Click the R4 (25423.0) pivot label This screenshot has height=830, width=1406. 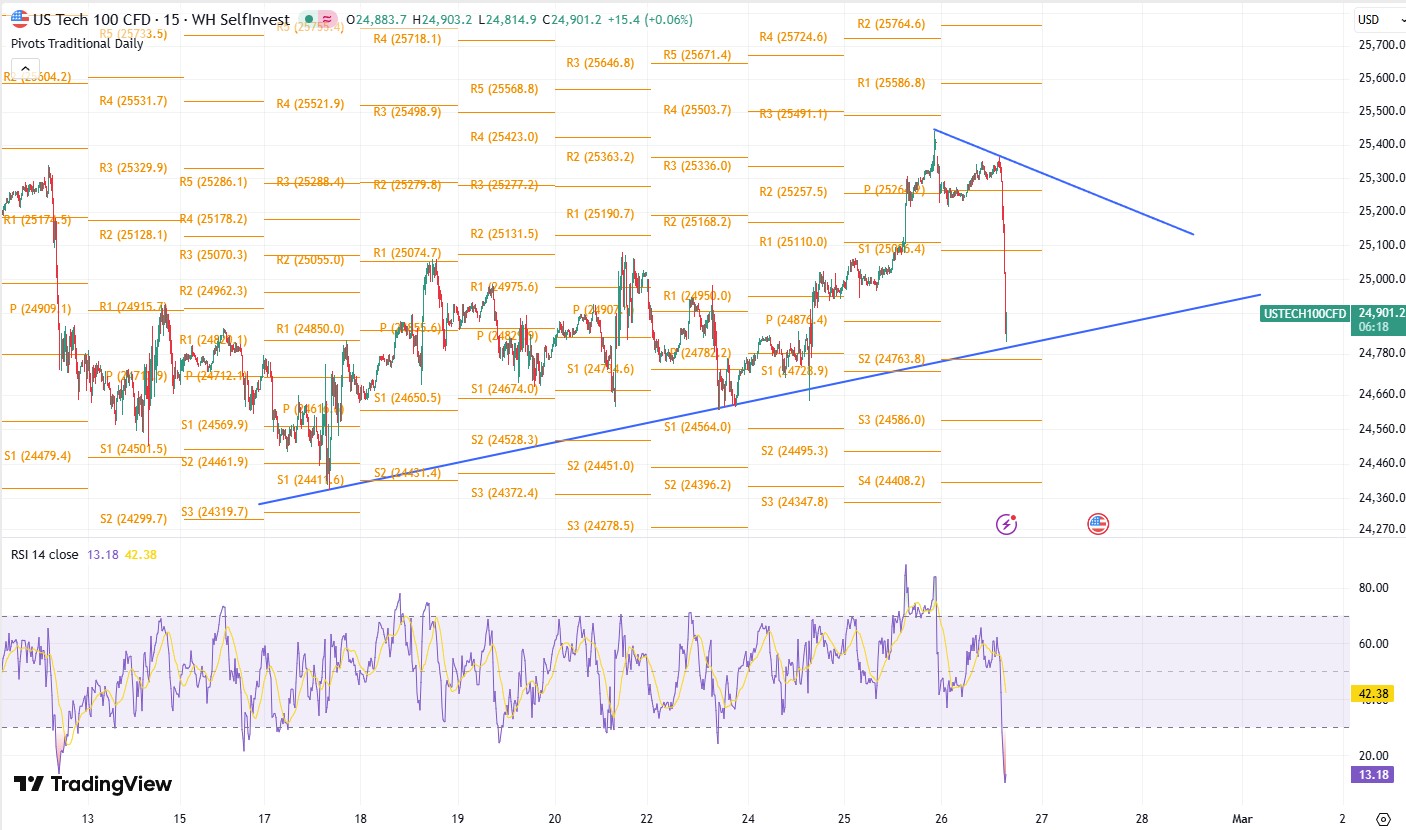(x=504, y=137)
